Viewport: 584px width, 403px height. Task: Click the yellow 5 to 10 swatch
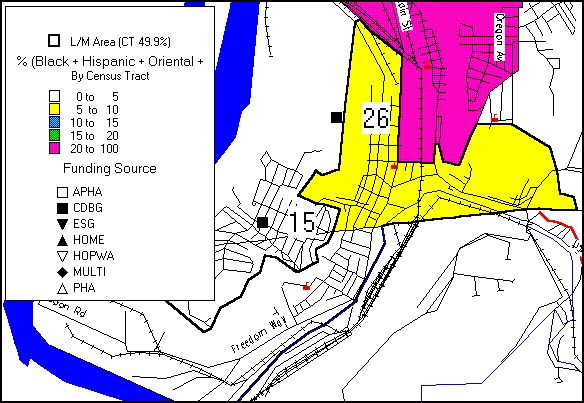[x=54, y=110]
